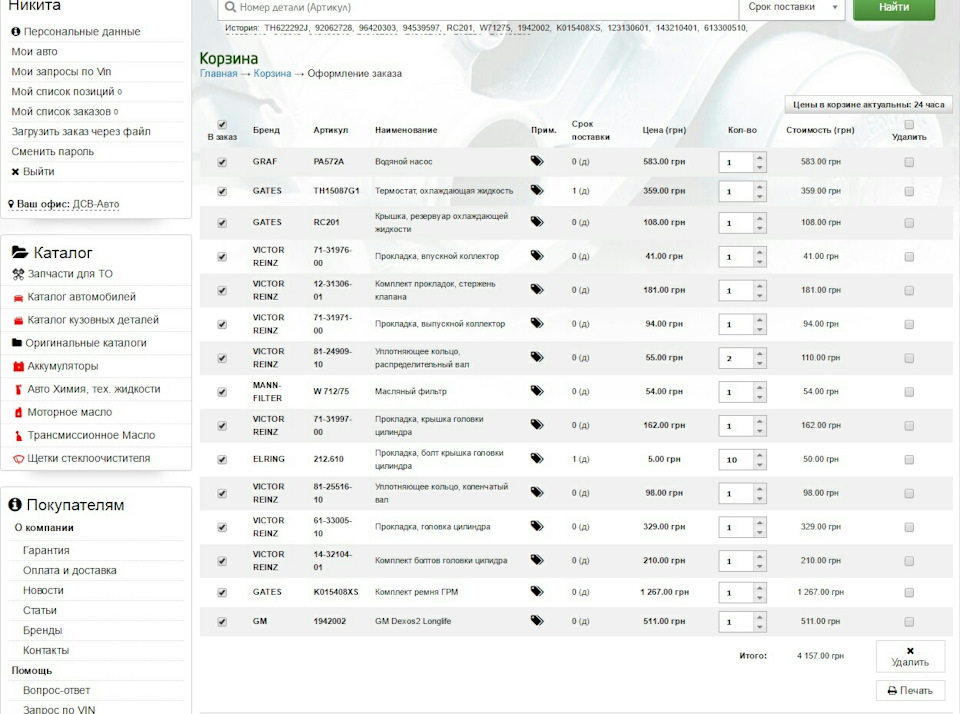Click the wiper icon beside Щетки стеклоочистителя
The height and width of the screenshot is (714, 960).
pyautogui.click(x=18, y=459)
